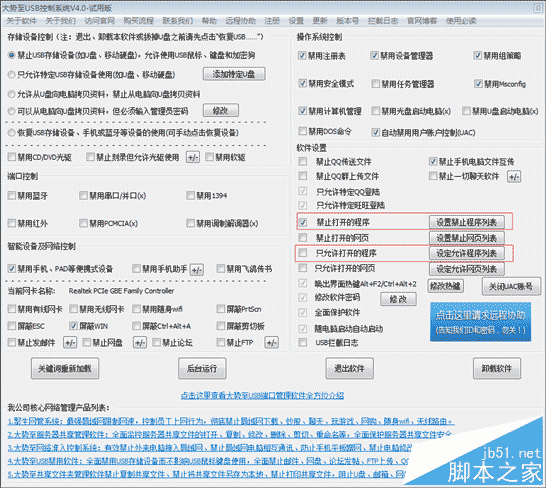Select 允许从U盘向电脑拷贝资料 radio option

pyautogui.click(x=11, y=94)
